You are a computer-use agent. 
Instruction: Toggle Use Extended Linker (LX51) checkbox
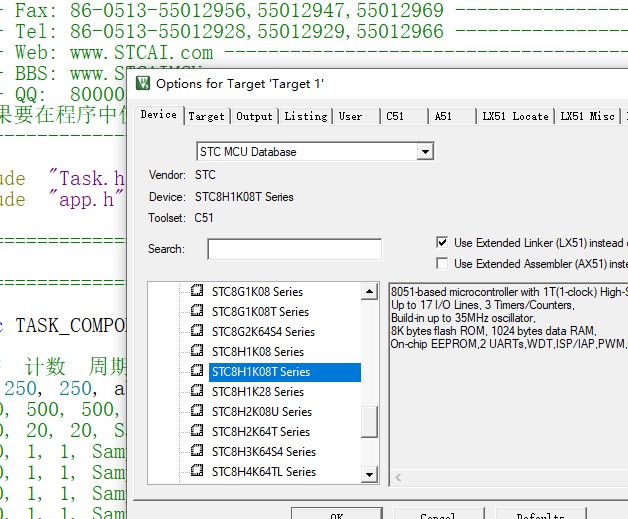(442, 242)
